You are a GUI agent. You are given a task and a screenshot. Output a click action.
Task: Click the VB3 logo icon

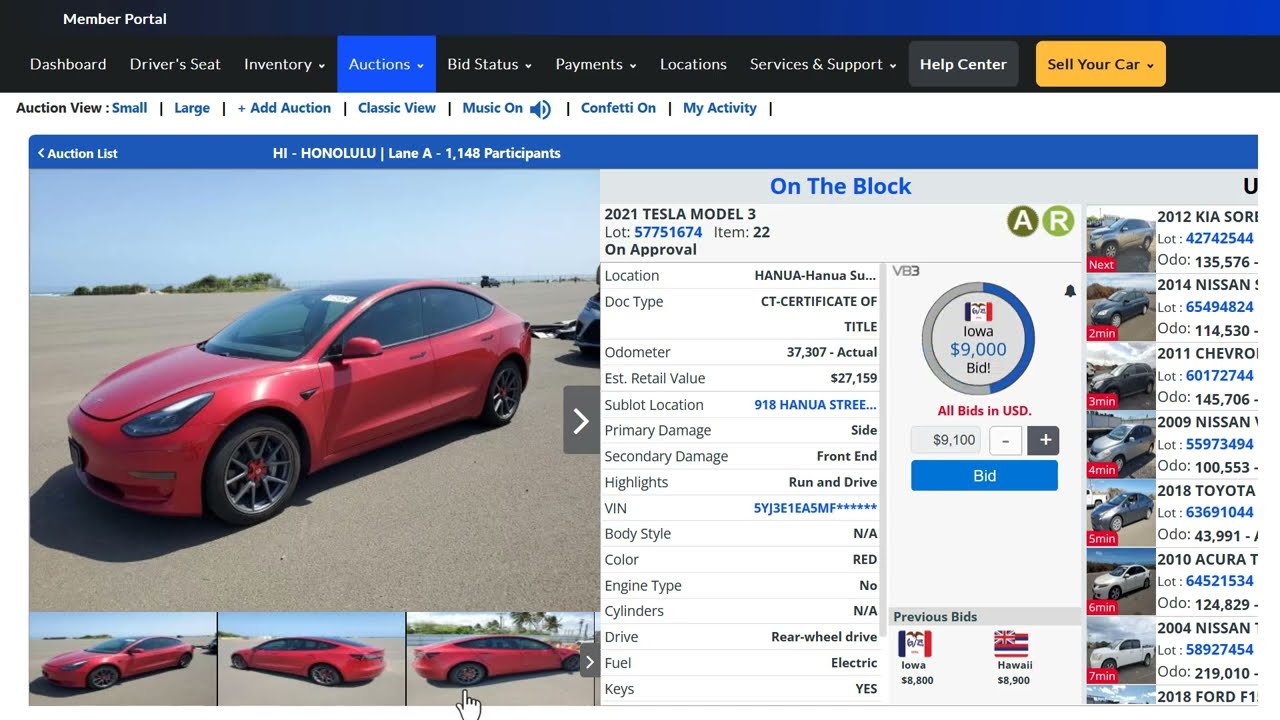(x=906, y=271)
